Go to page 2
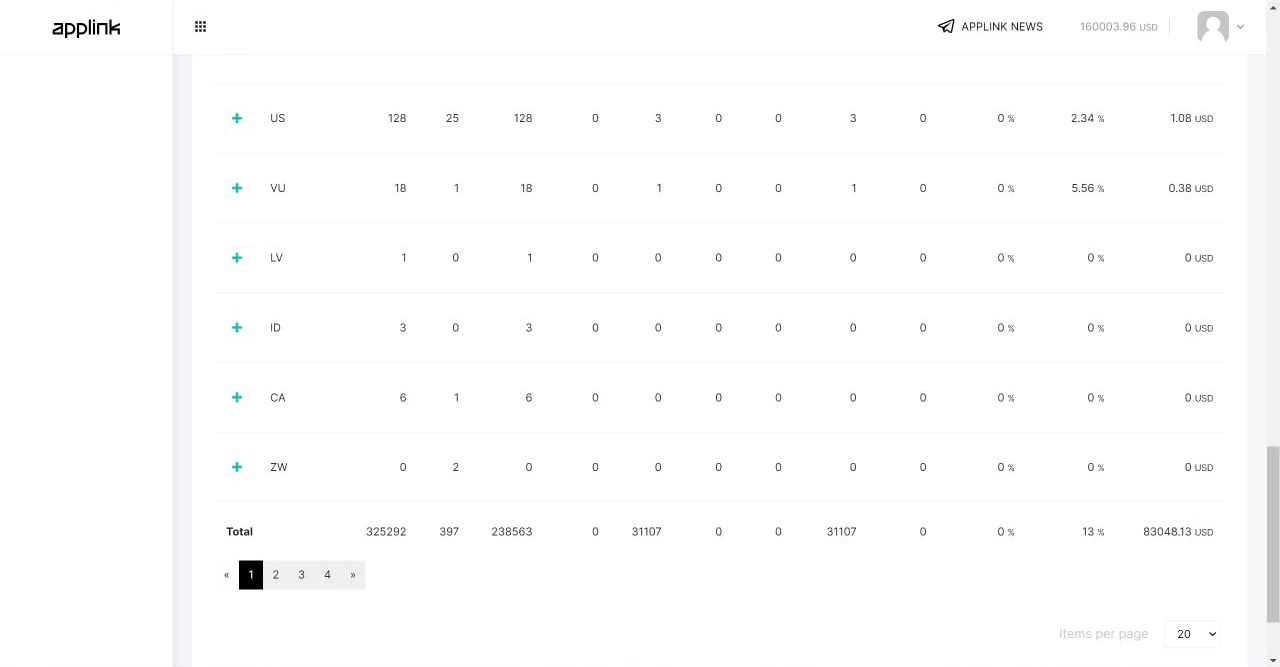 coord(276,575)
